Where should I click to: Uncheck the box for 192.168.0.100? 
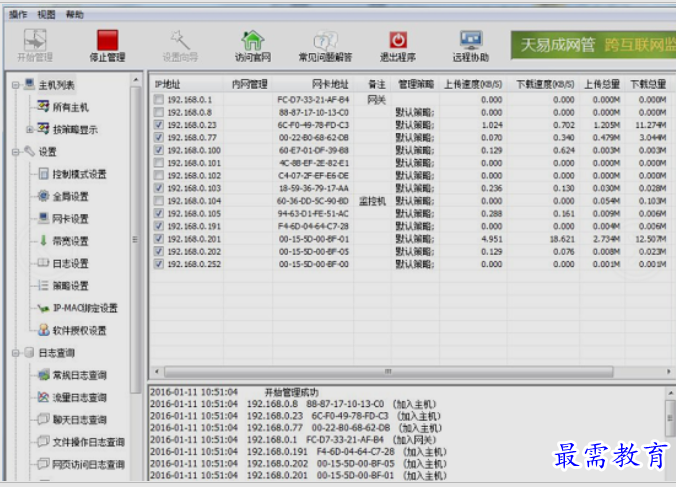[159, 150]
